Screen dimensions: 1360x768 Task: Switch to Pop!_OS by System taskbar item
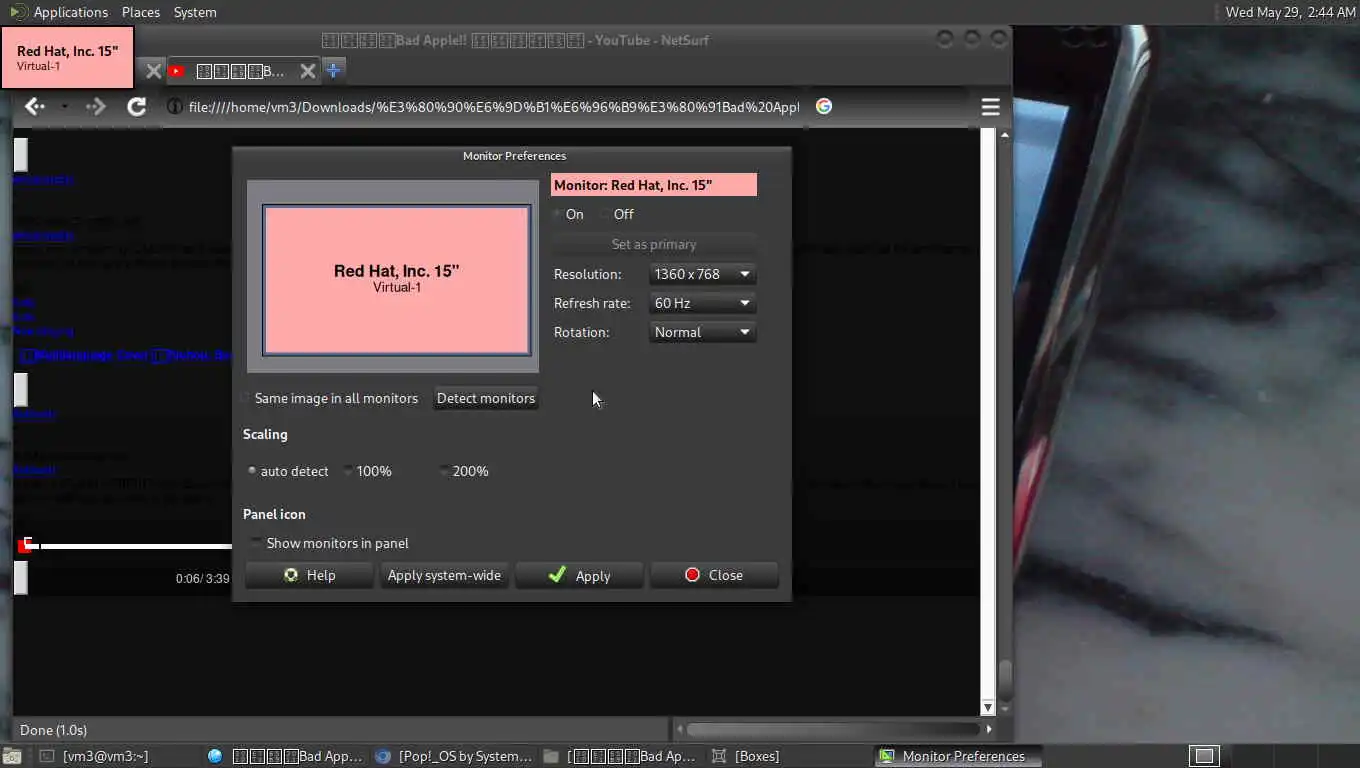(x=454, y=756)
